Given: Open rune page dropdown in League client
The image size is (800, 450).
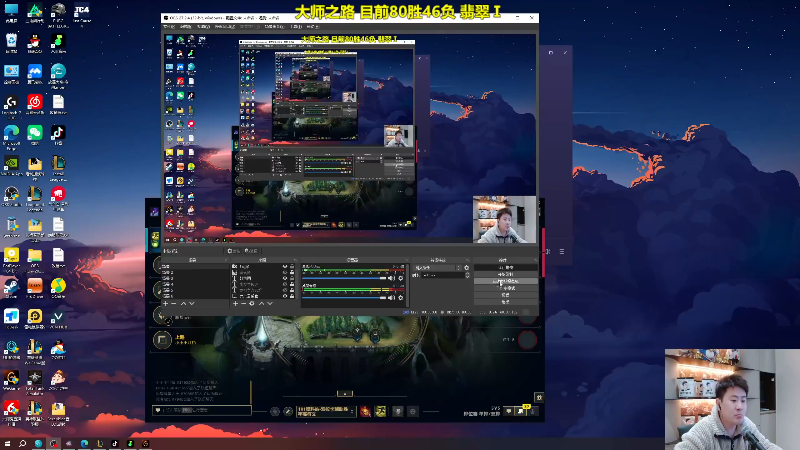Looking at the screenshot, I should [326, 411].
